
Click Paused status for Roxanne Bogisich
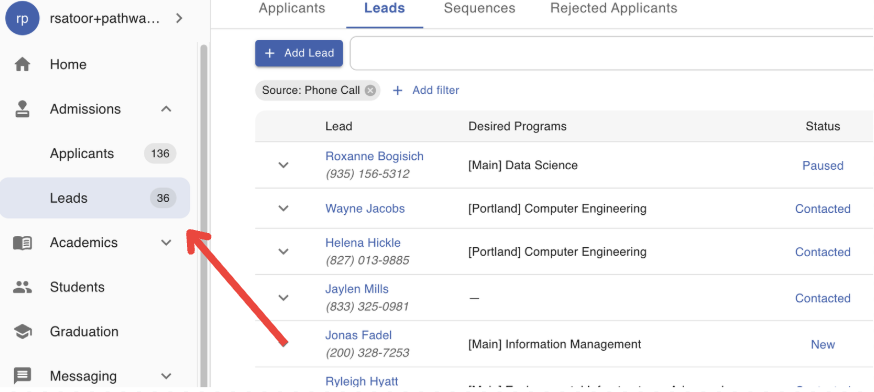point(823,166)
